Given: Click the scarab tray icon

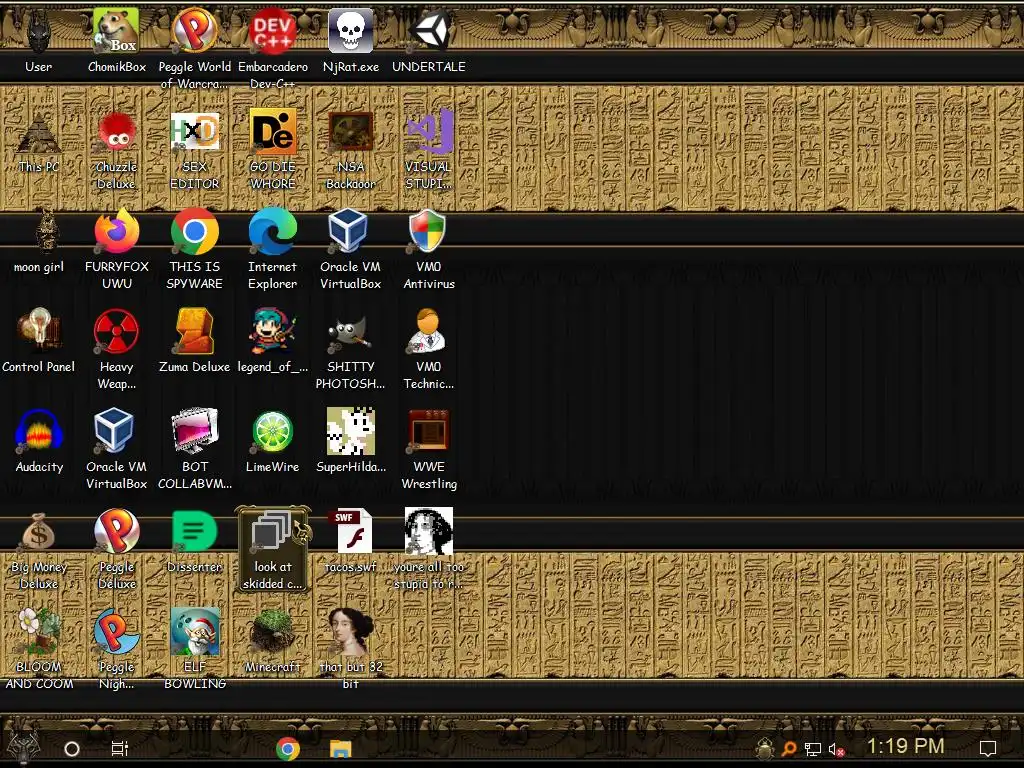Looking at the screenshot, I should (x=765, y=748).
